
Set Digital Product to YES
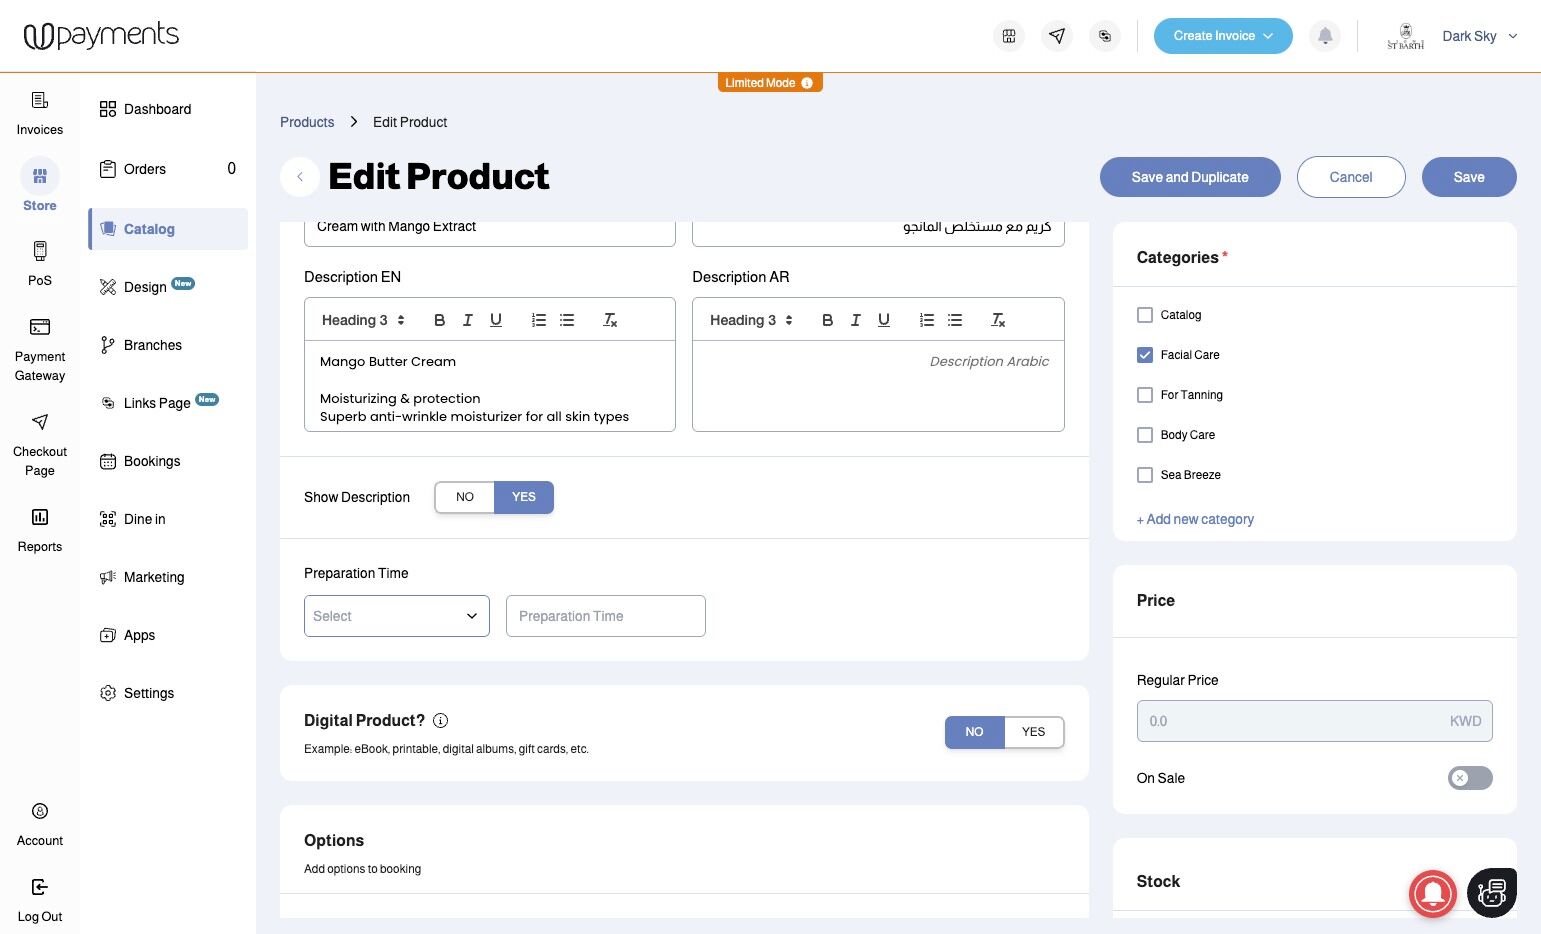pos(1033,732)
